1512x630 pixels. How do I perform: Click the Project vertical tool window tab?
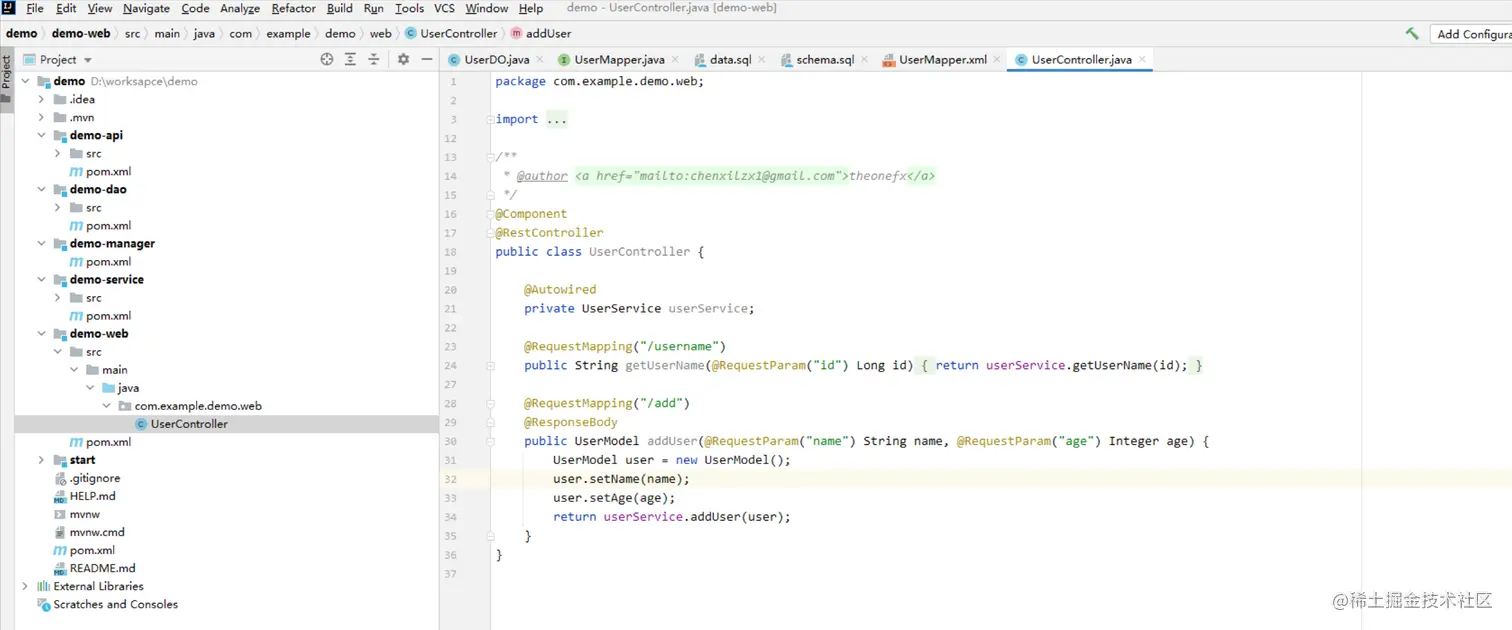(x=6, y=78)
